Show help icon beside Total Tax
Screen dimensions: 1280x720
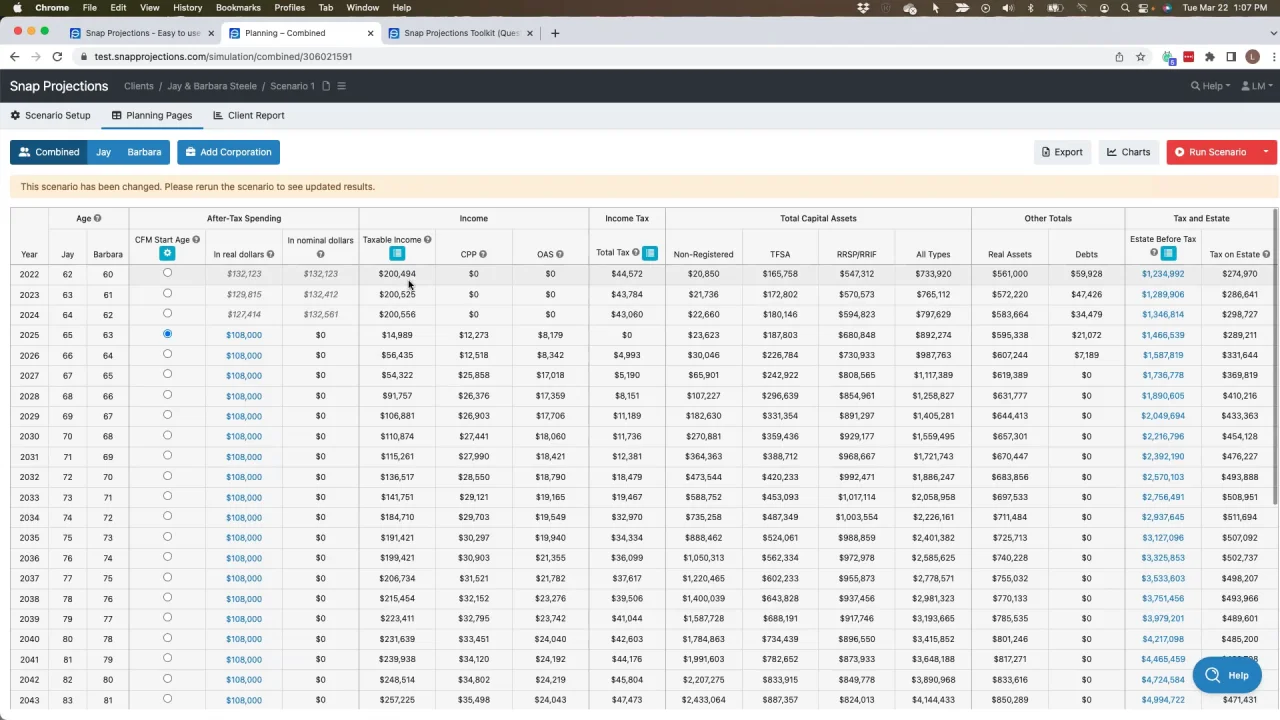click(x=635, y=252)
